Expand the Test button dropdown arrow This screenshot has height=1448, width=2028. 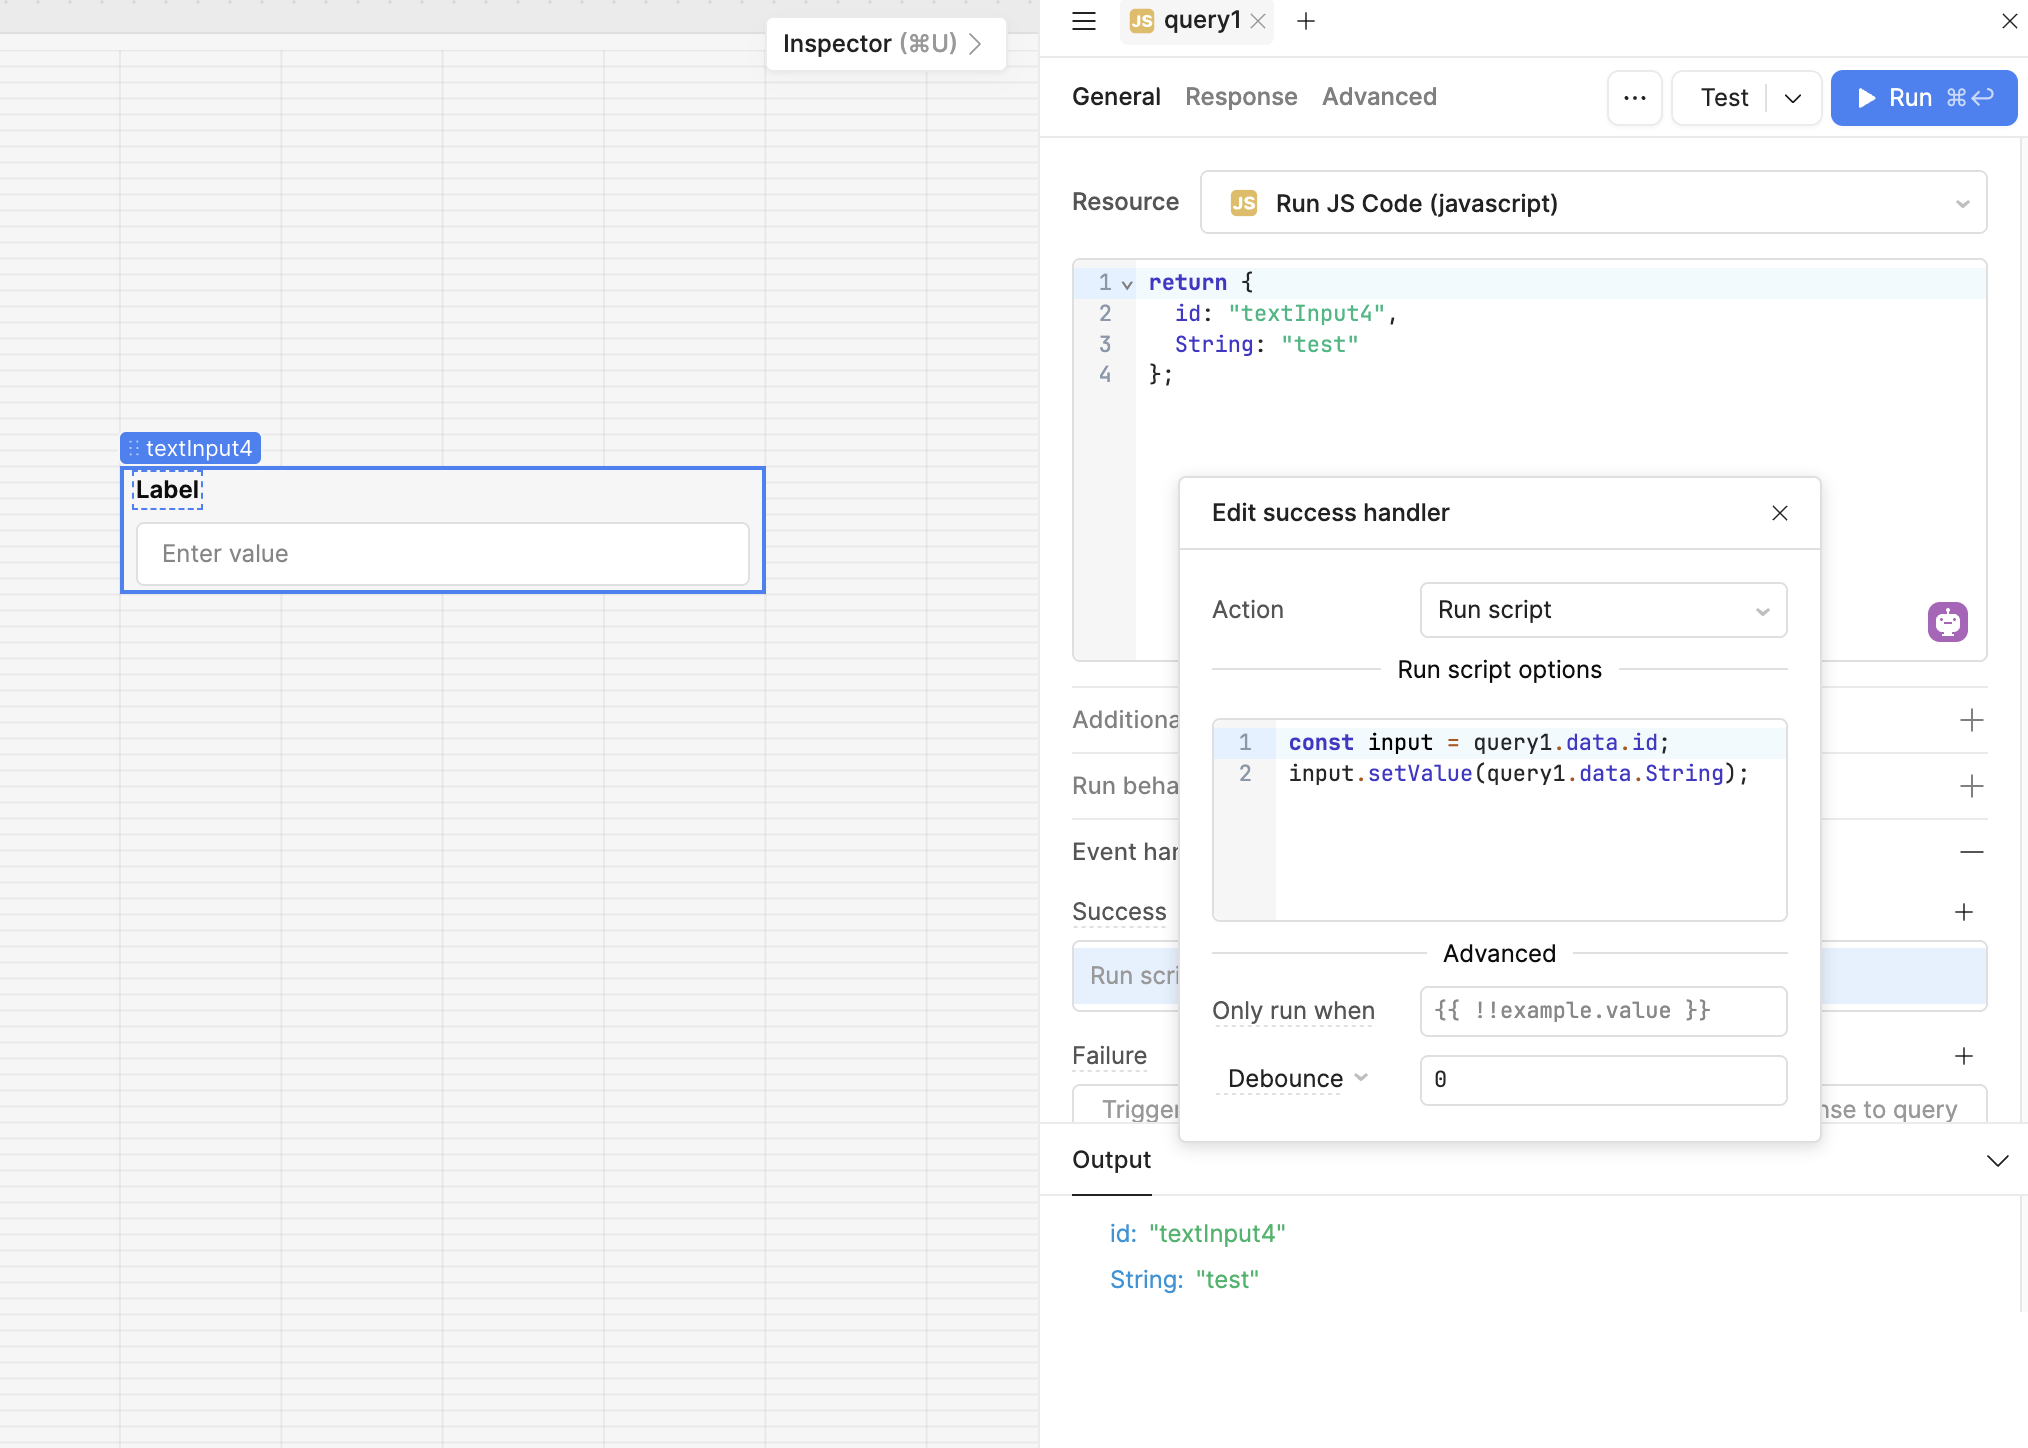[x=1793, y=98]
